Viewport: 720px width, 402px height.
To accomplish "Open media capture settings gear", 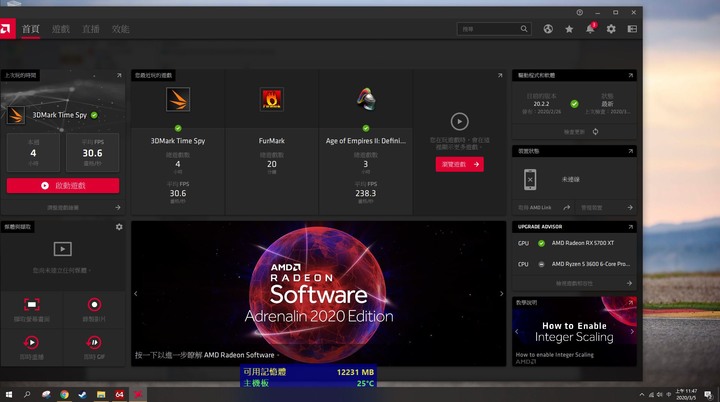I will click(x=119, y=227).
